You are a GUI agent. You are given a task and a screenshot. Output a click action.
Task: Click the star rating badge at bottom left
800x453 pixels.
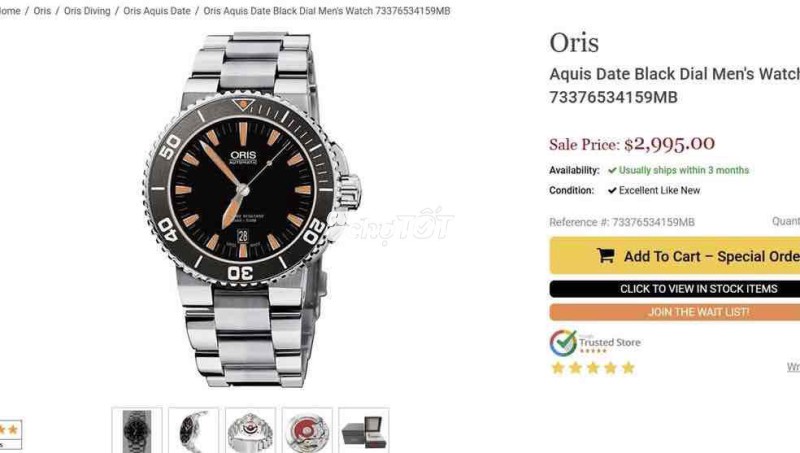tap(10, 434)
